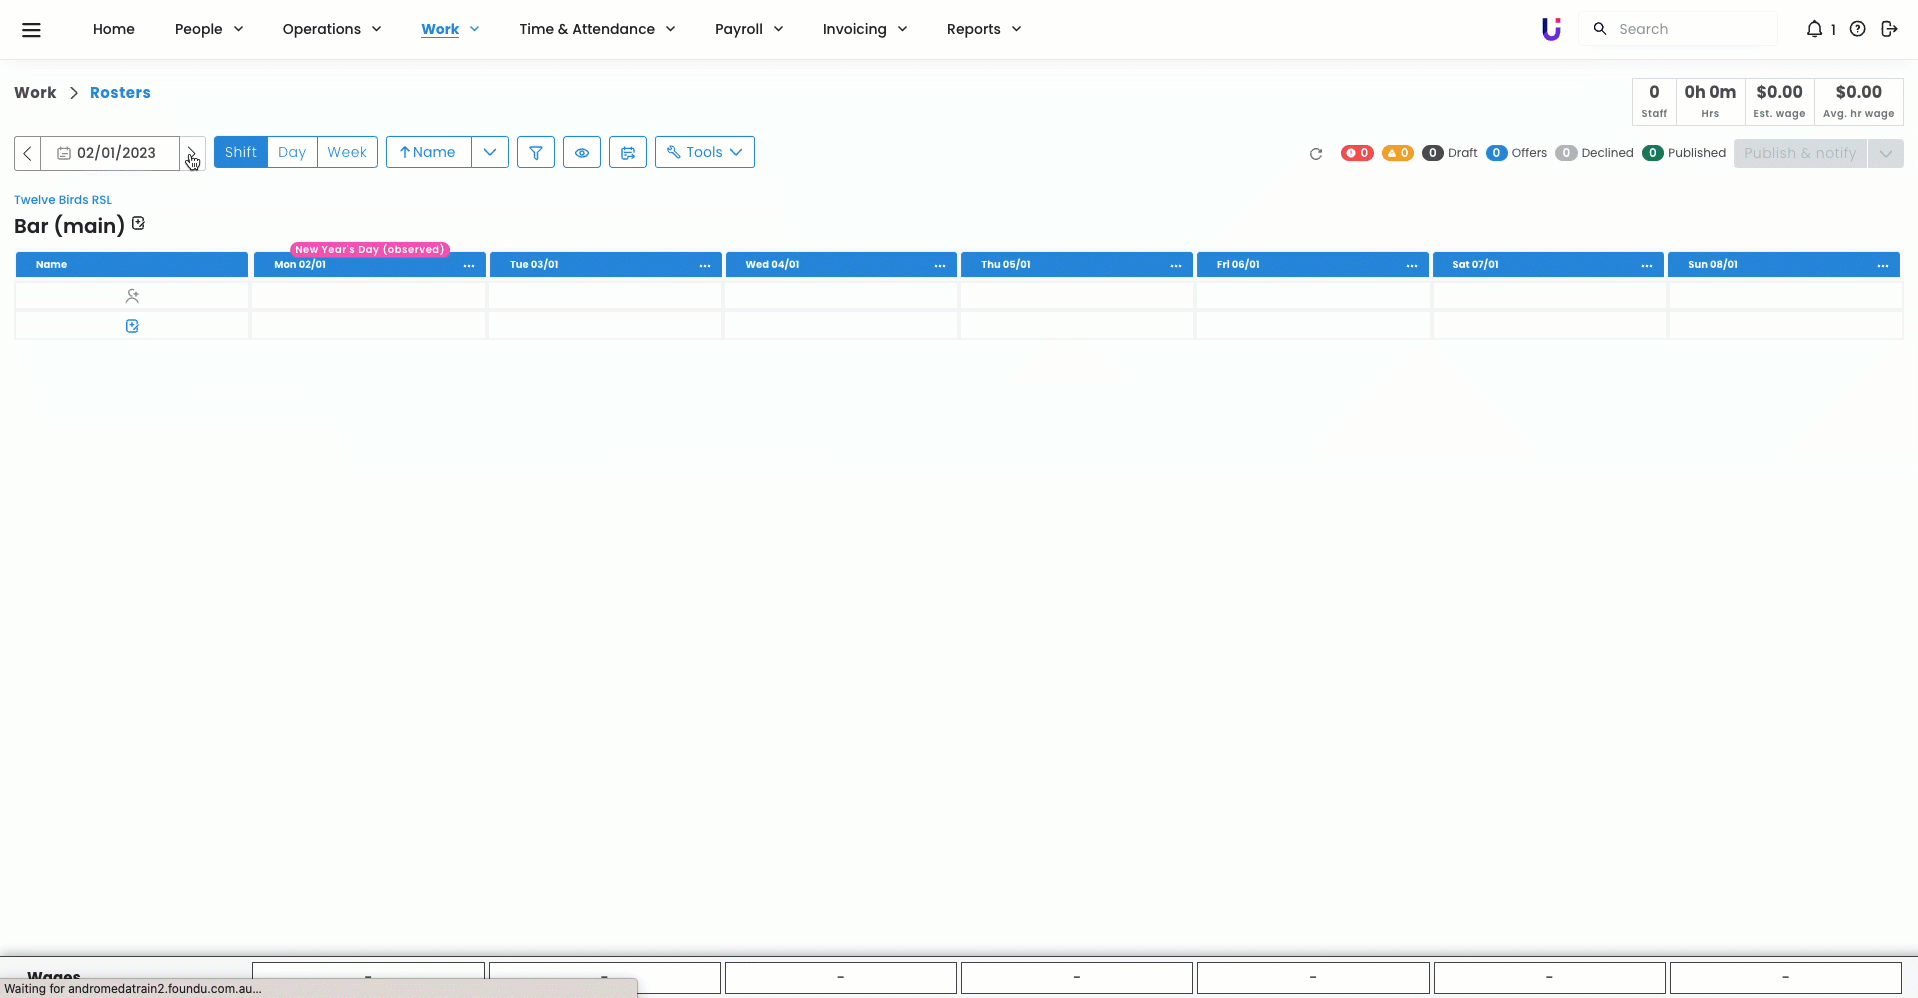
Task: Go to previous week with left arrow
Action: tap(28, 153)
